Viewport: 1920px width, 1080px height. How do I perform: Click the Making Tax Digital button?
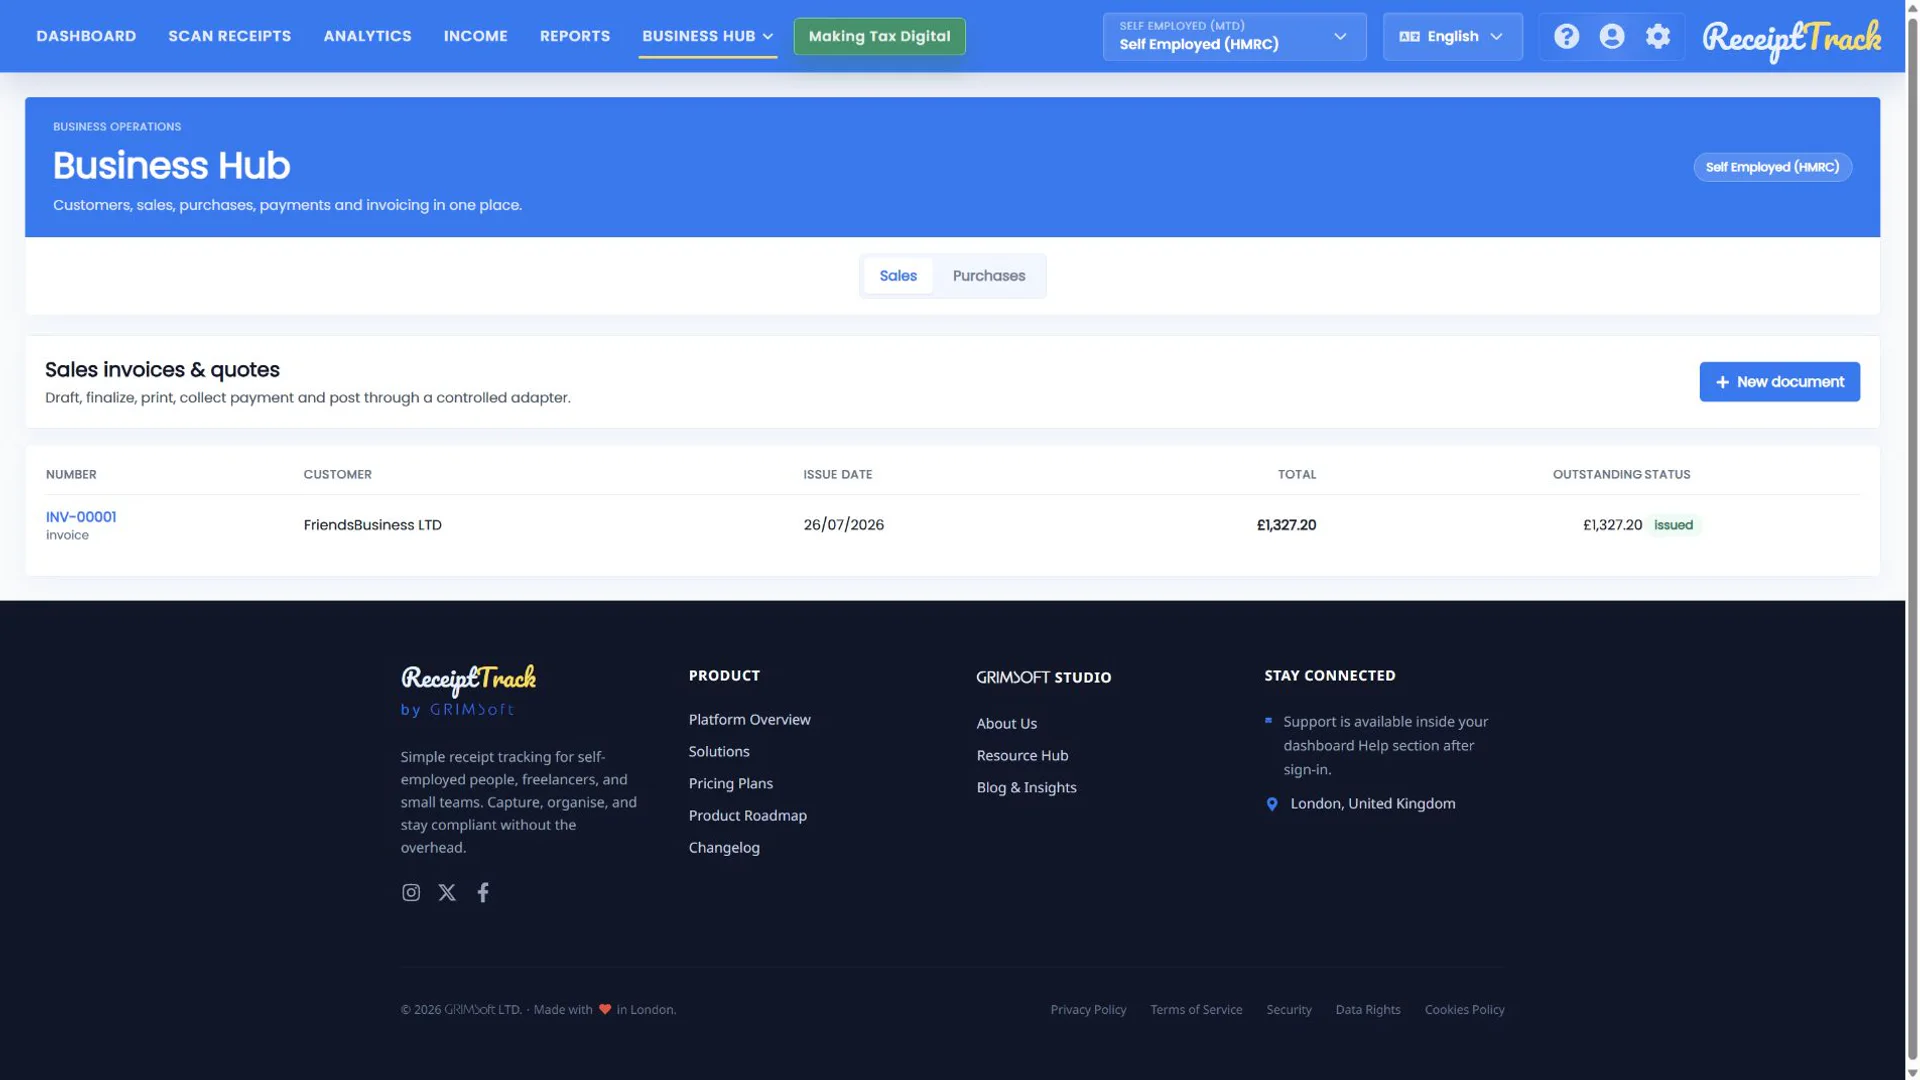(x=879, y=36)
